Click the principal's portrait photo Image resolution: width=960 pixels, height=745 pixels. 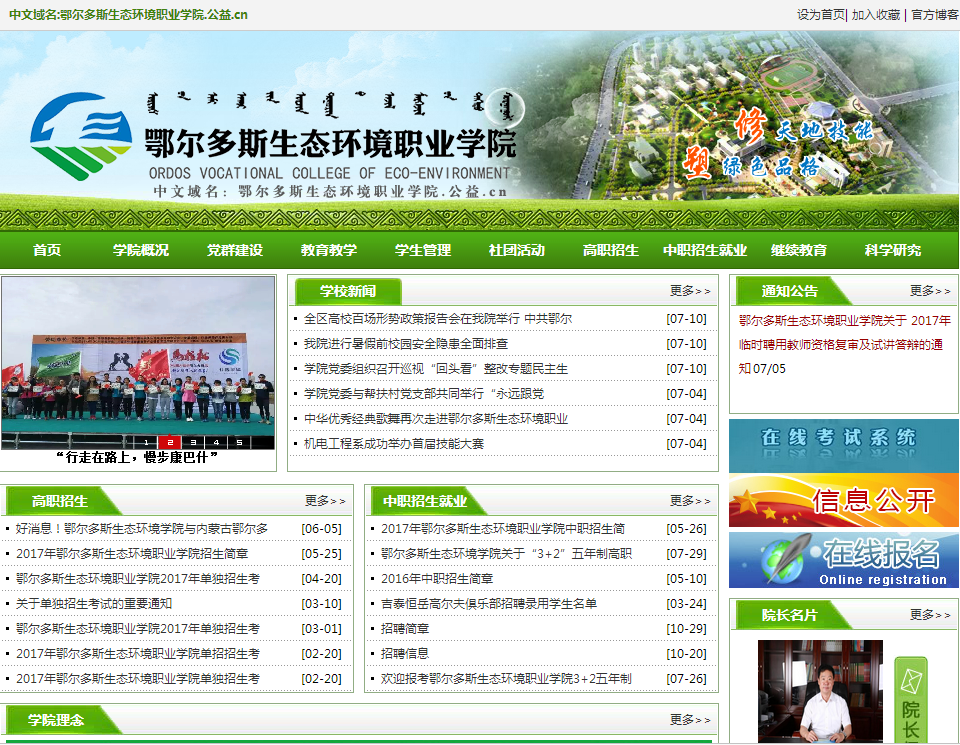[820, 692]
